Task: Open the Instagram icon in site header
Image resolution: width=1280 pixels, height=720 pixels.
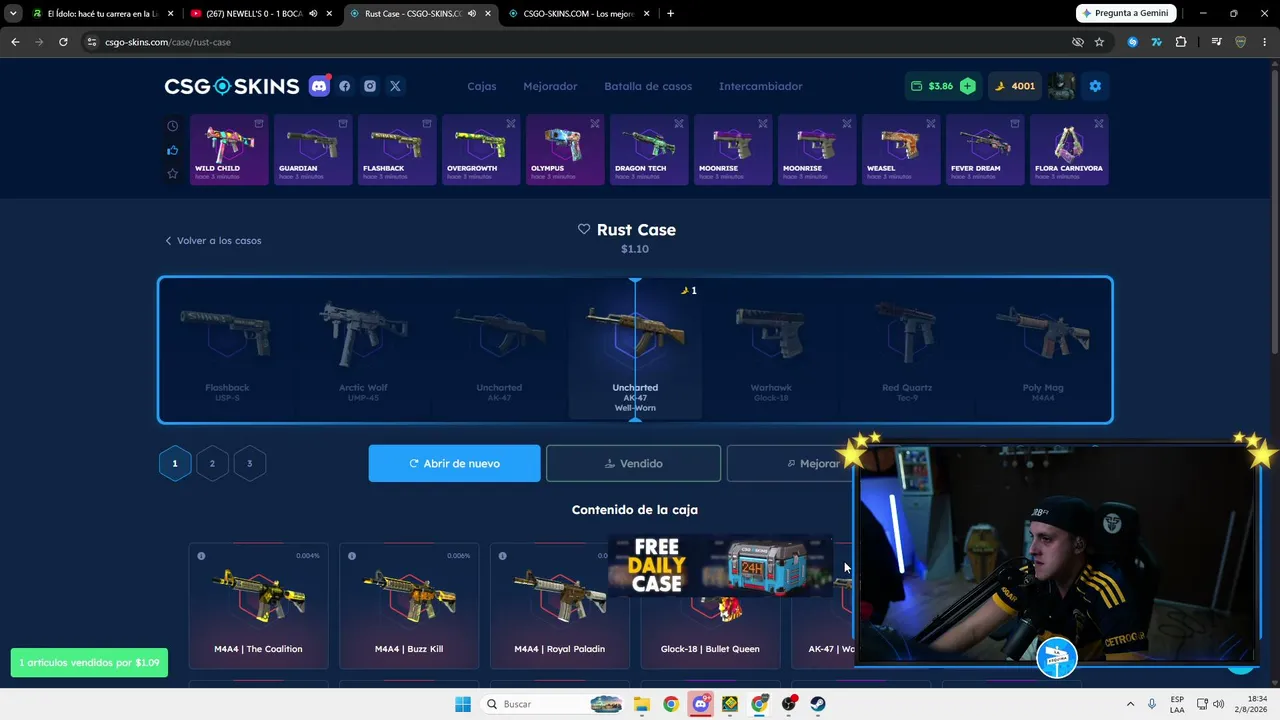Action: (x=370, y=86)
